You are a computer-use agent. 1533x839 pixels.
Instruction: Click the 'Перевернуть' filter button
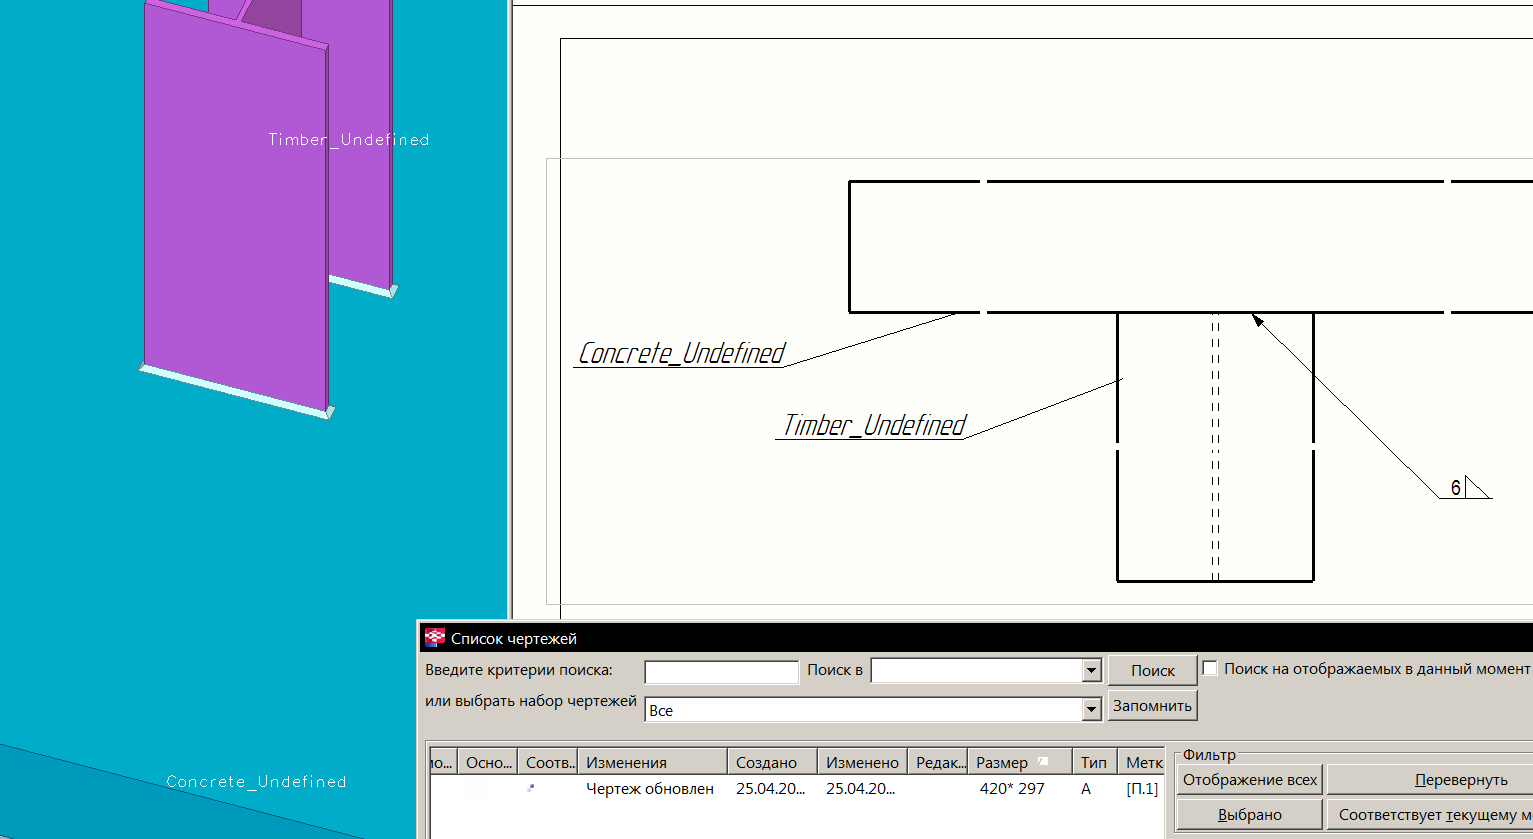pyautogui.click(x=1460, y=780)
